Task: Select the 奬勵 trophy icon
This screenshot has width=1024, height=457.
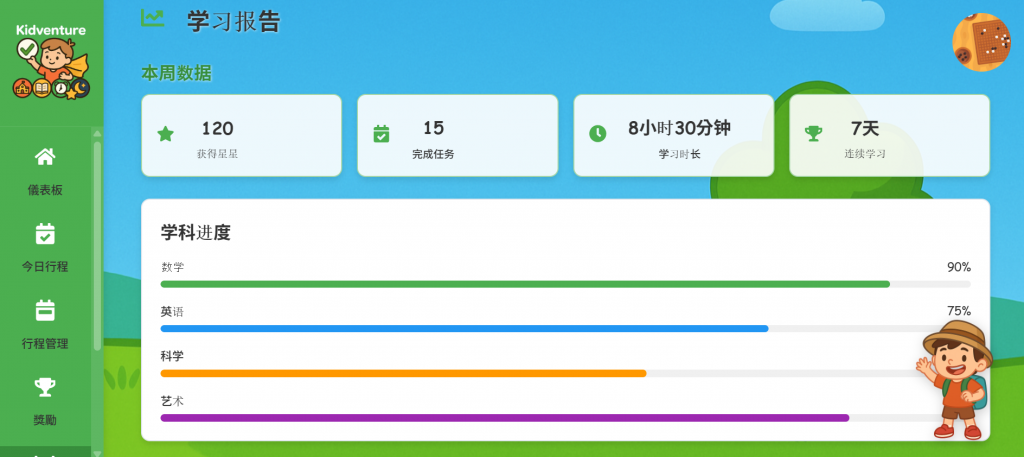Action: pos(45,387)
